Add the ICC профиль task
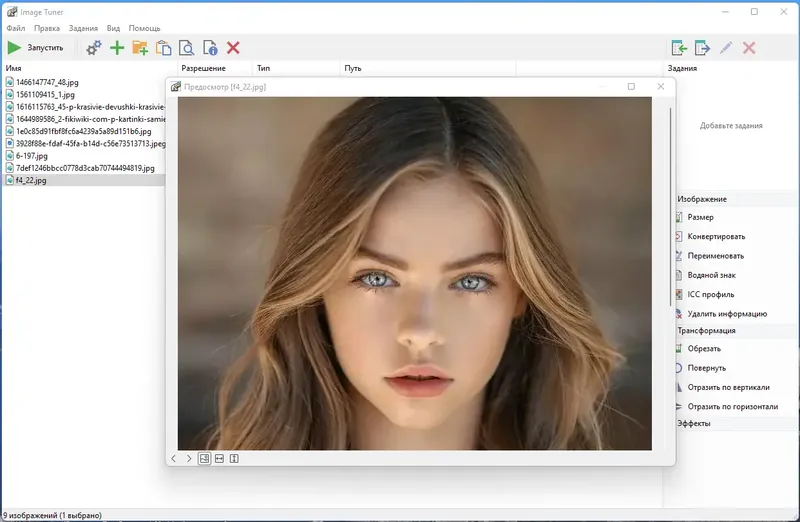 [710, 295]
